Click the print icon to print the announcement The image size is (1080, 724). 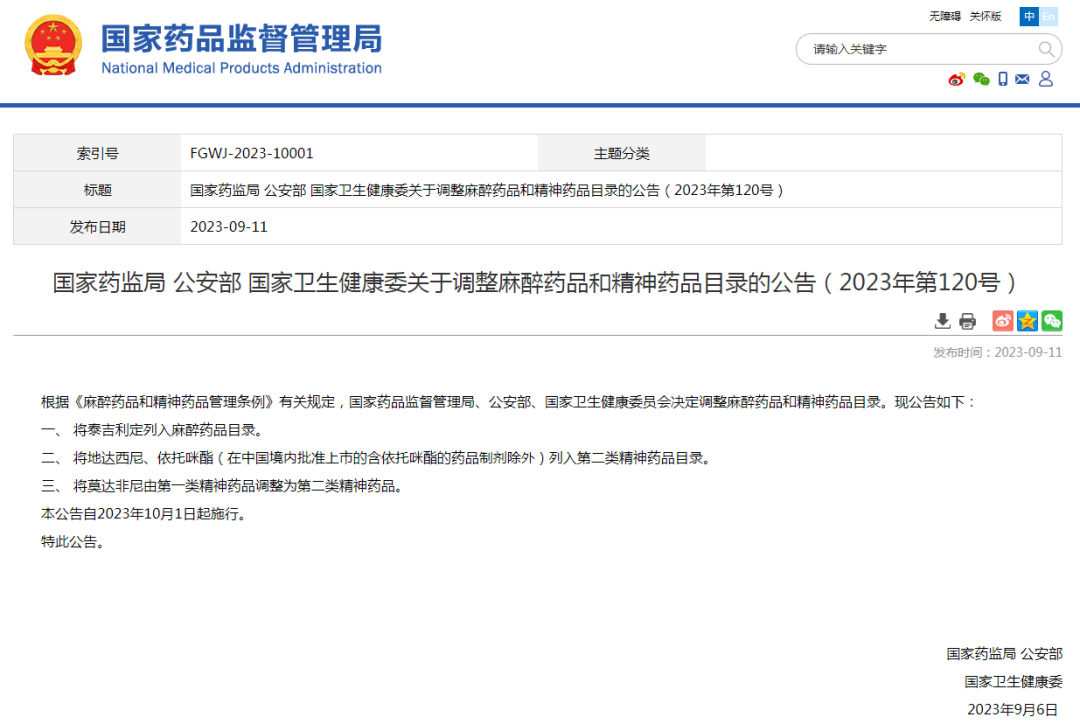(966, 321)
